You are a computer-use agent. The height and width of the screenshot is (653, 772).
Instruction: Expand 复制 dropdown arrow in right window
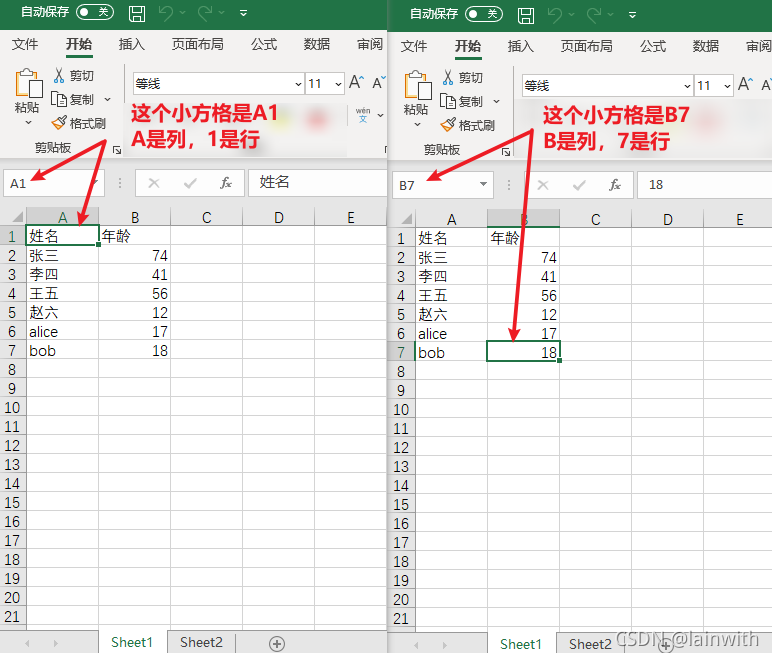tap(496, 101)
